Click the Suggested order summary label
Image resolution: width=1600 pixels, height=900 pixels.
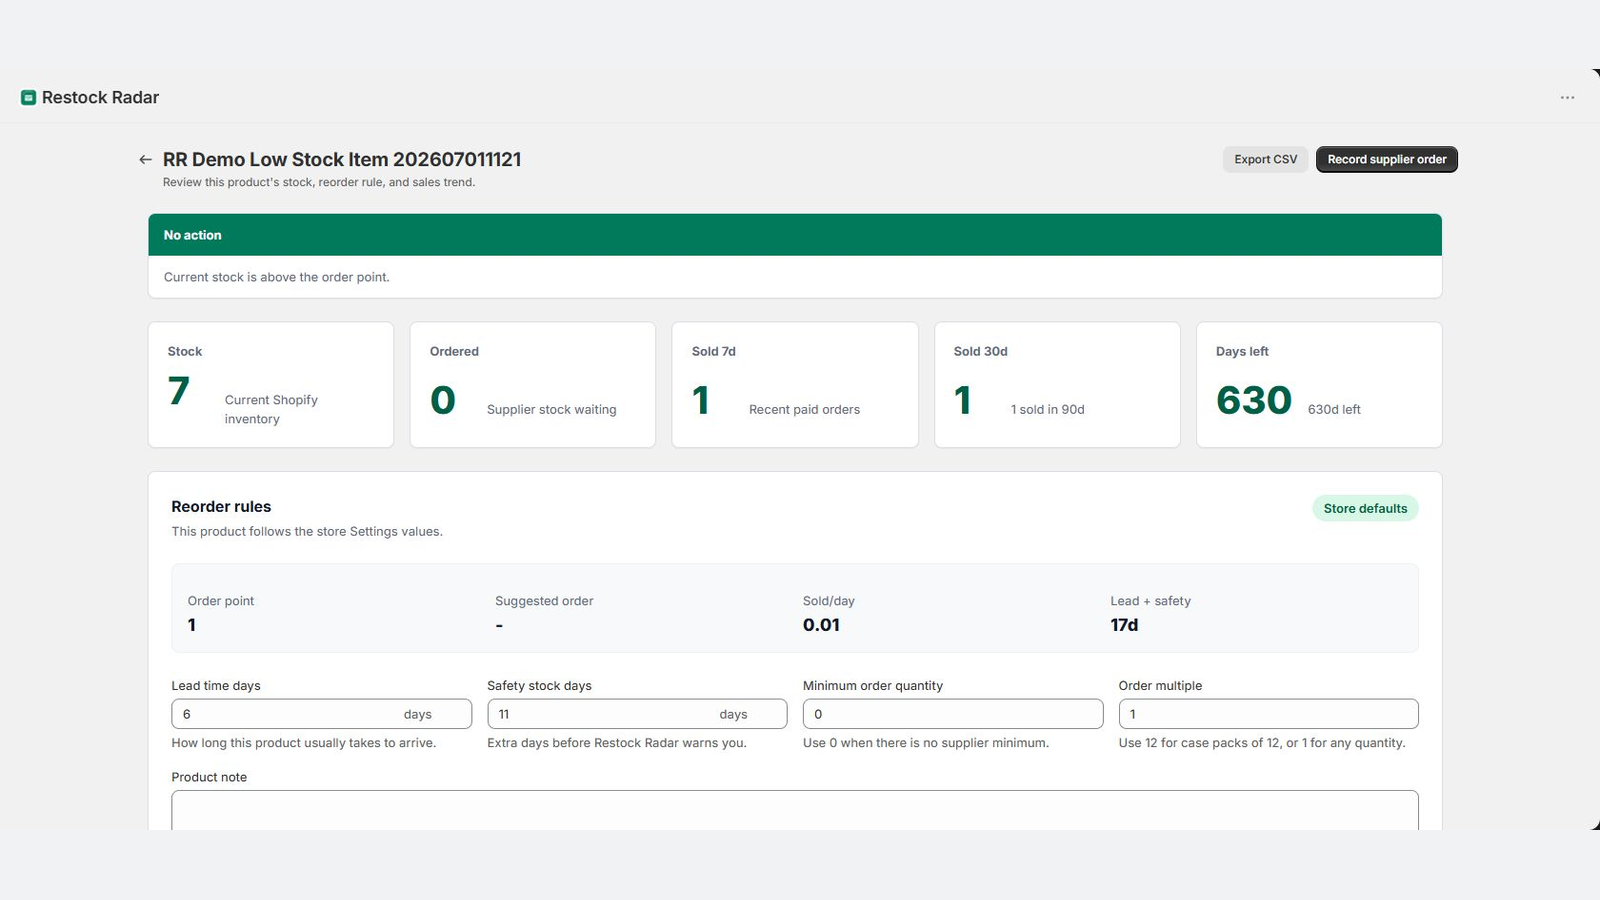pos(544,601)
